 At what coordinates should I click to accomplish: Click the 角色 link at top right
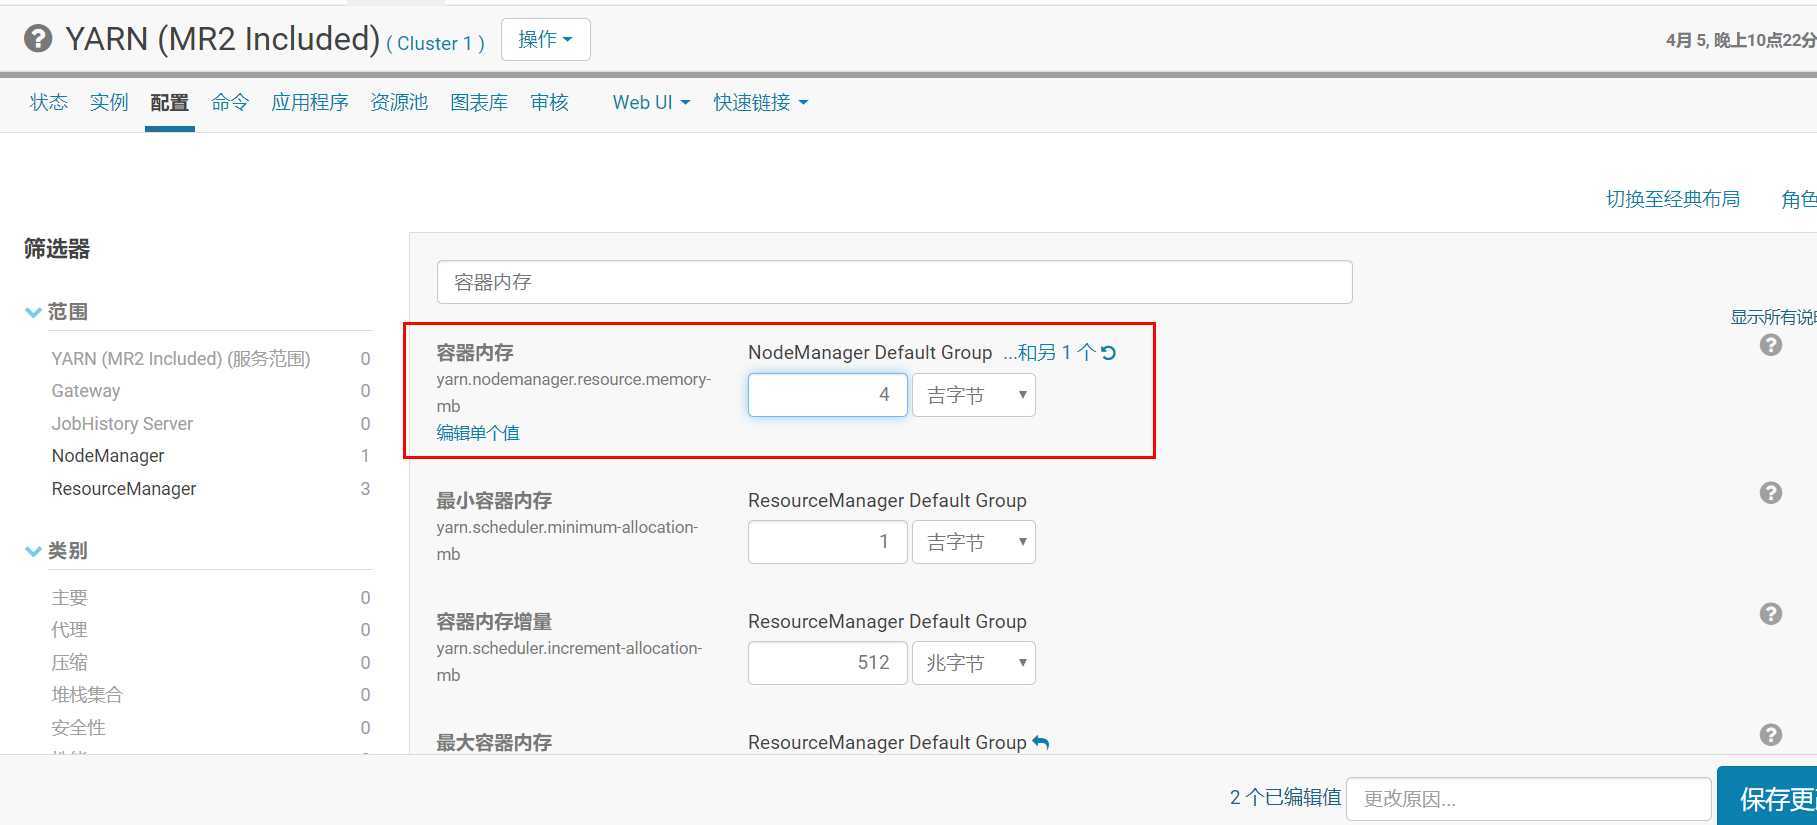click(1798, 199)
